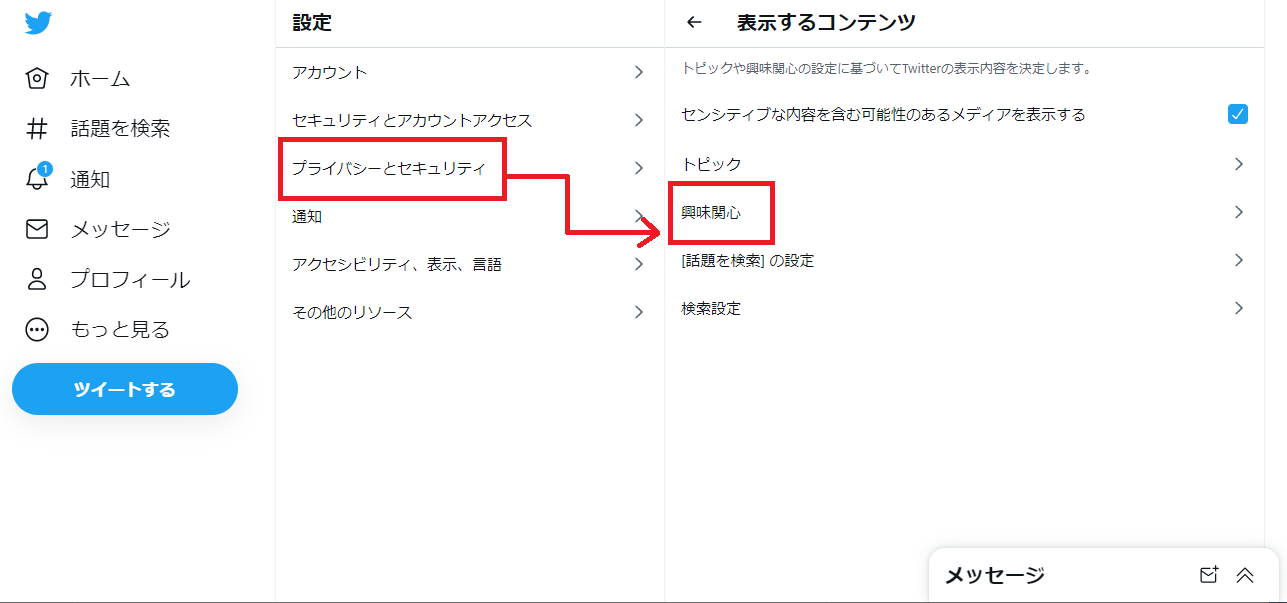The height and width of the screenshot is (603, 1287).
Task: Click the ツイートする button
Action: pyautogui.click(x=125, y=389)
